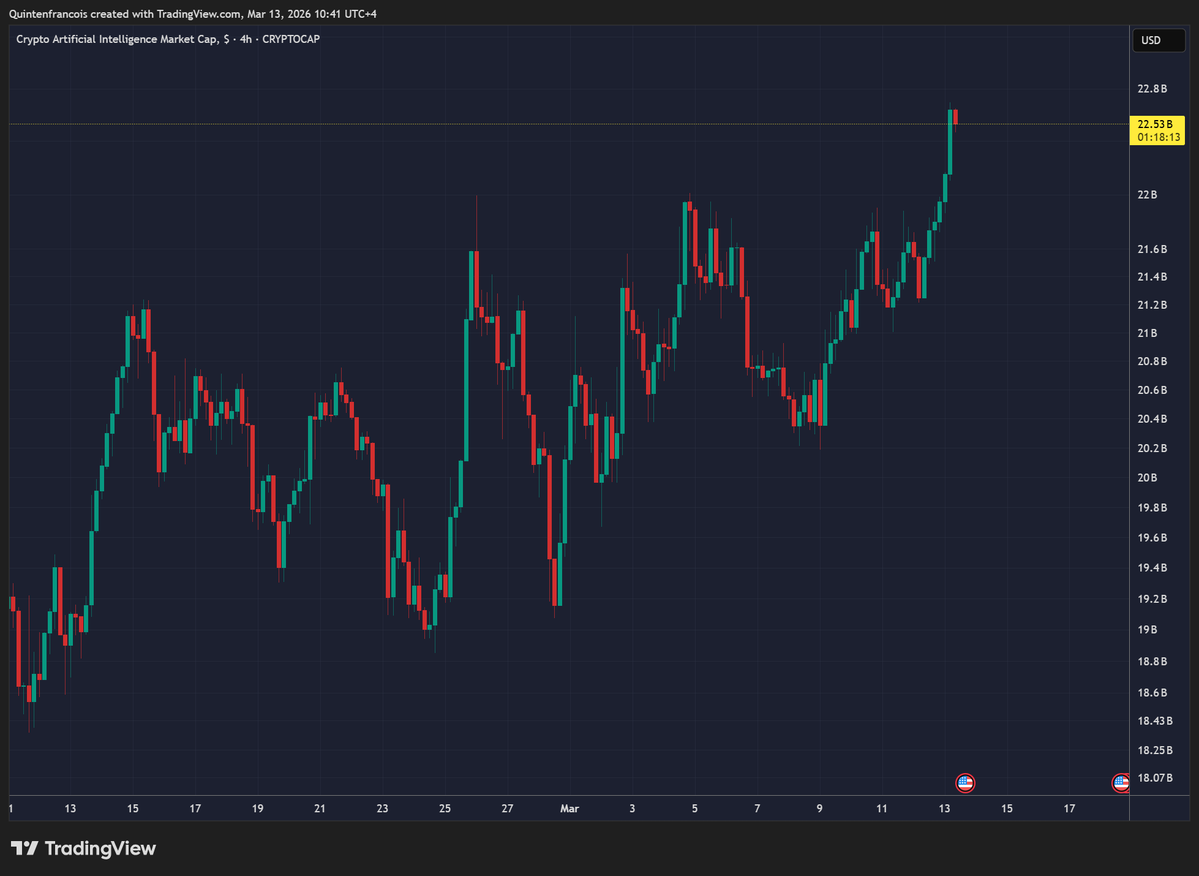
Task: Click the Crypto Artificial Intelligence Market Cap title
Action: click(x=117, y=39)
